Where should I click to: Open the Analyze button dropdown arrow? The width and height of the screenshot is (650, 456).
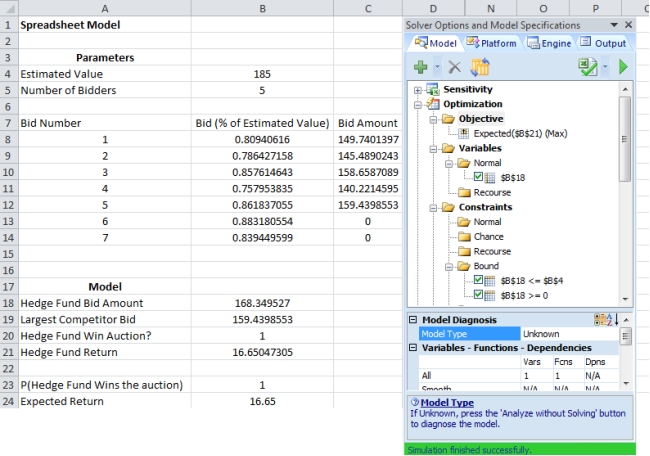[x=605, y=67]
